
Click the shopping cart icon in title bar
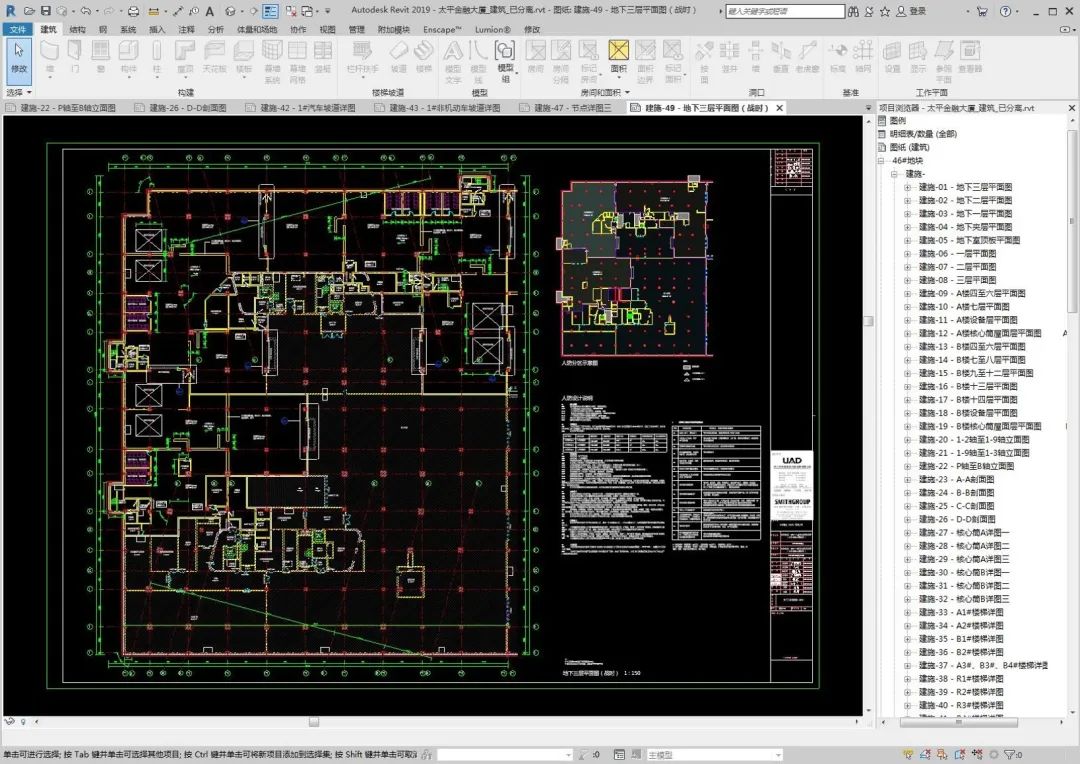pos(981,11)
